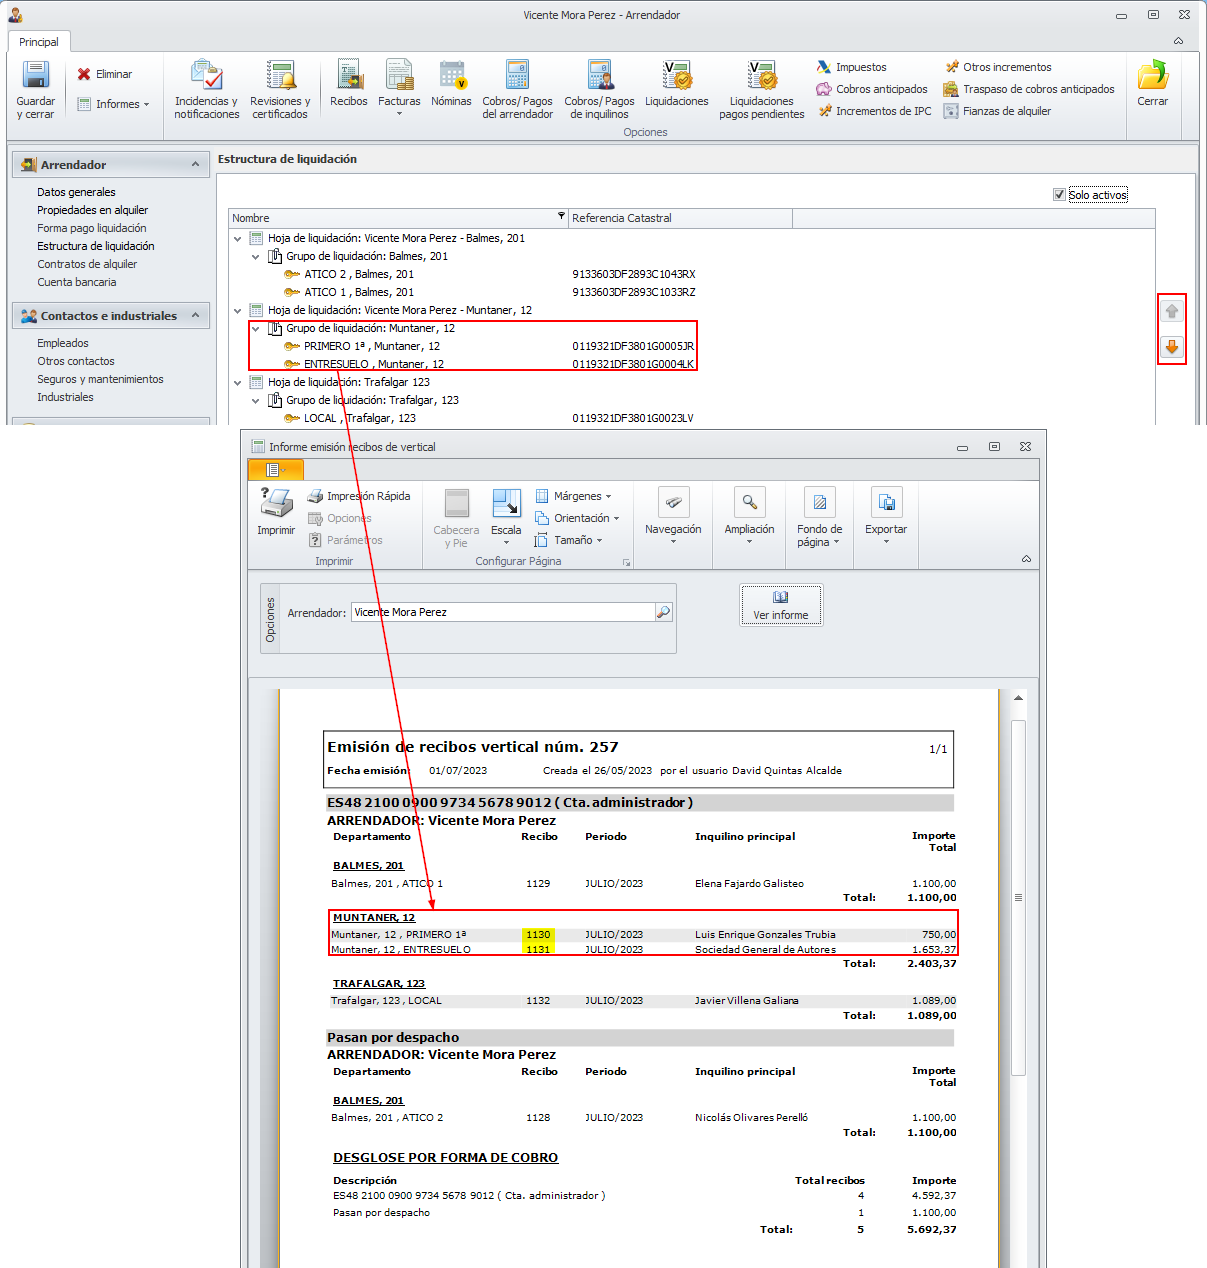
Task: Select the Principal ribbon tab
Action: click(39, 42)
